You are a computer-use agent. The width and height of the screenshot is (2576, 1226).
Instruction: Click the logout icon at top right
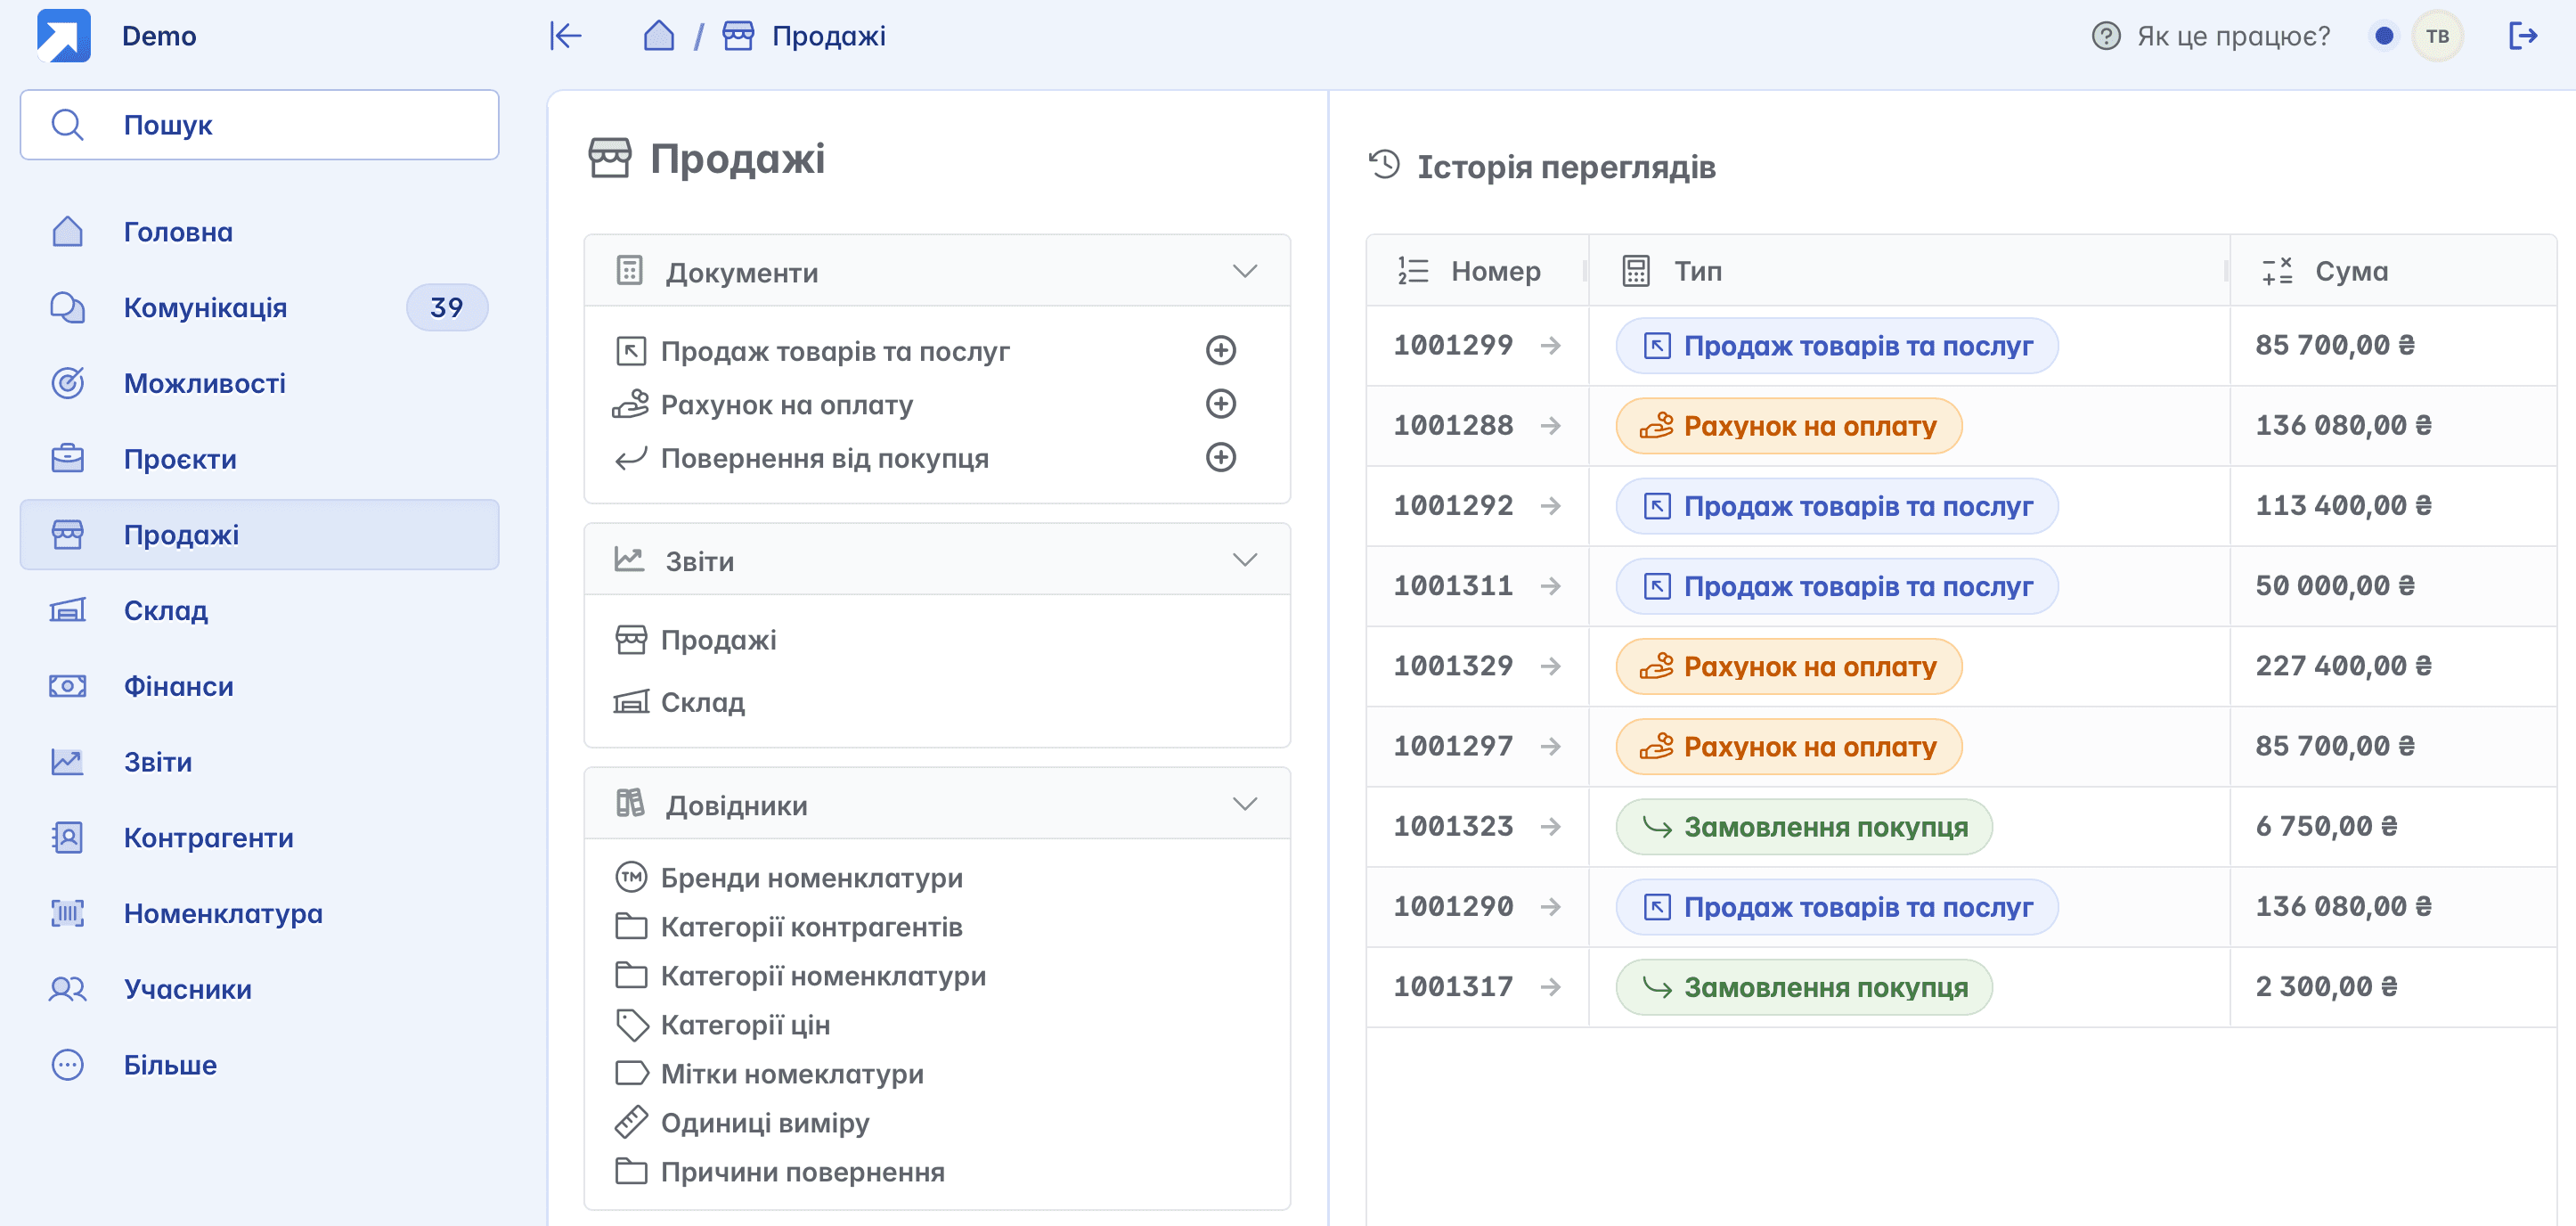pos(2522,36)
